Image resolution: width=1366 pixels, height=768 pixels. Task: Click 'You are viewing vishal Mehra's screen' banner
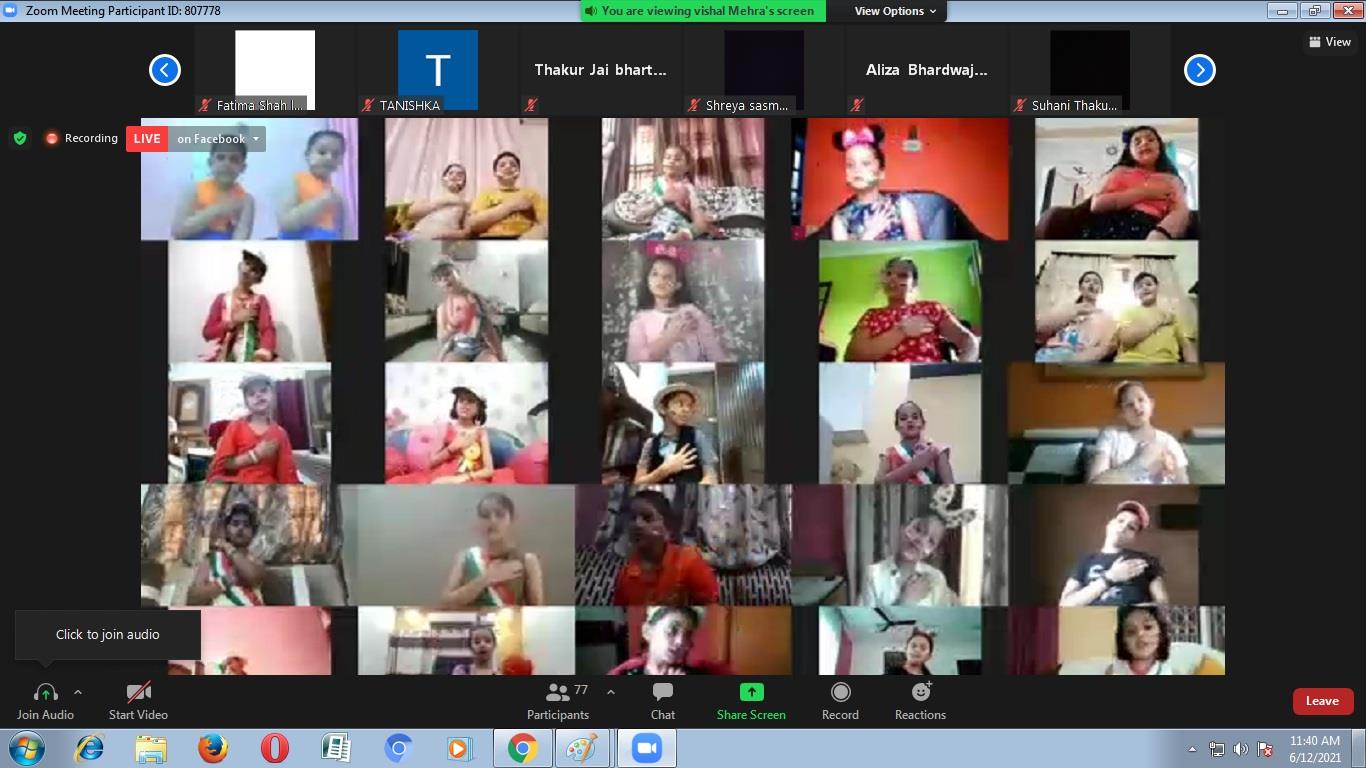(x=703, y=11)
